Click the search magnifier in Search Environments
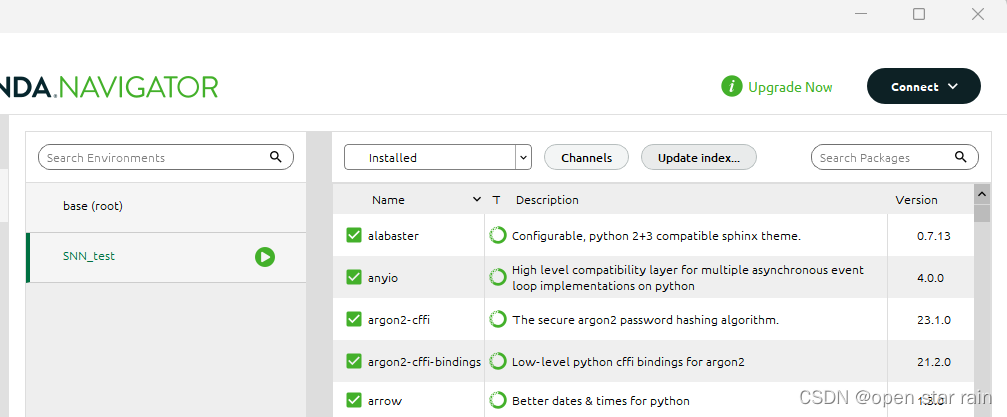 point(275,157)
